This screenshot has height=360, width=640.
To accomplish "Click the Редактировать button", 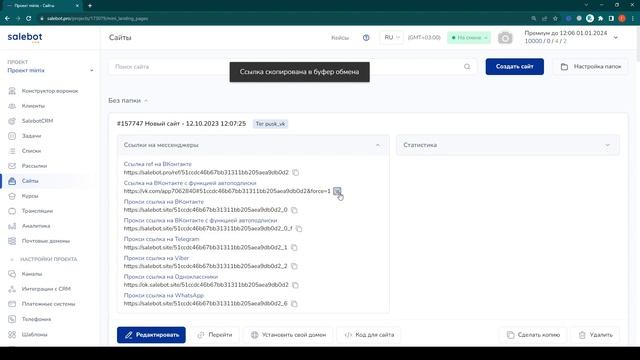I will pyautogui.click(x=151, y=335).
